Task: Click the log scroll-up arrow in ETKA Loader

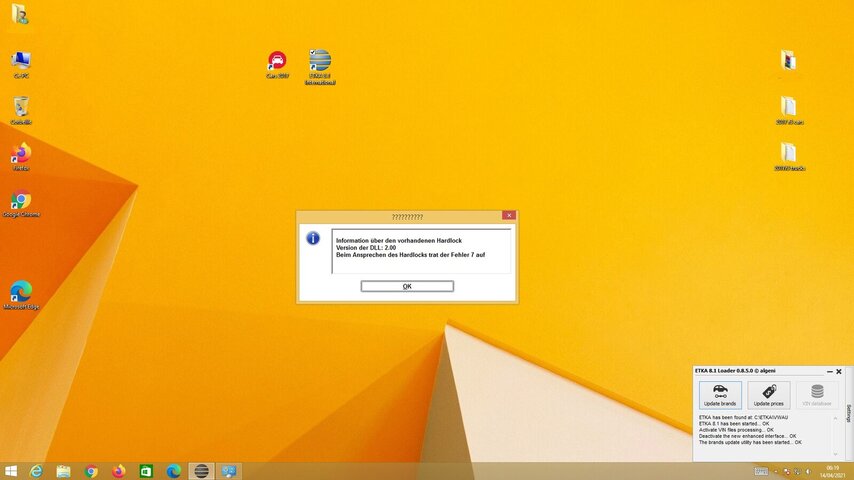Action: click(x=835, y=418)
